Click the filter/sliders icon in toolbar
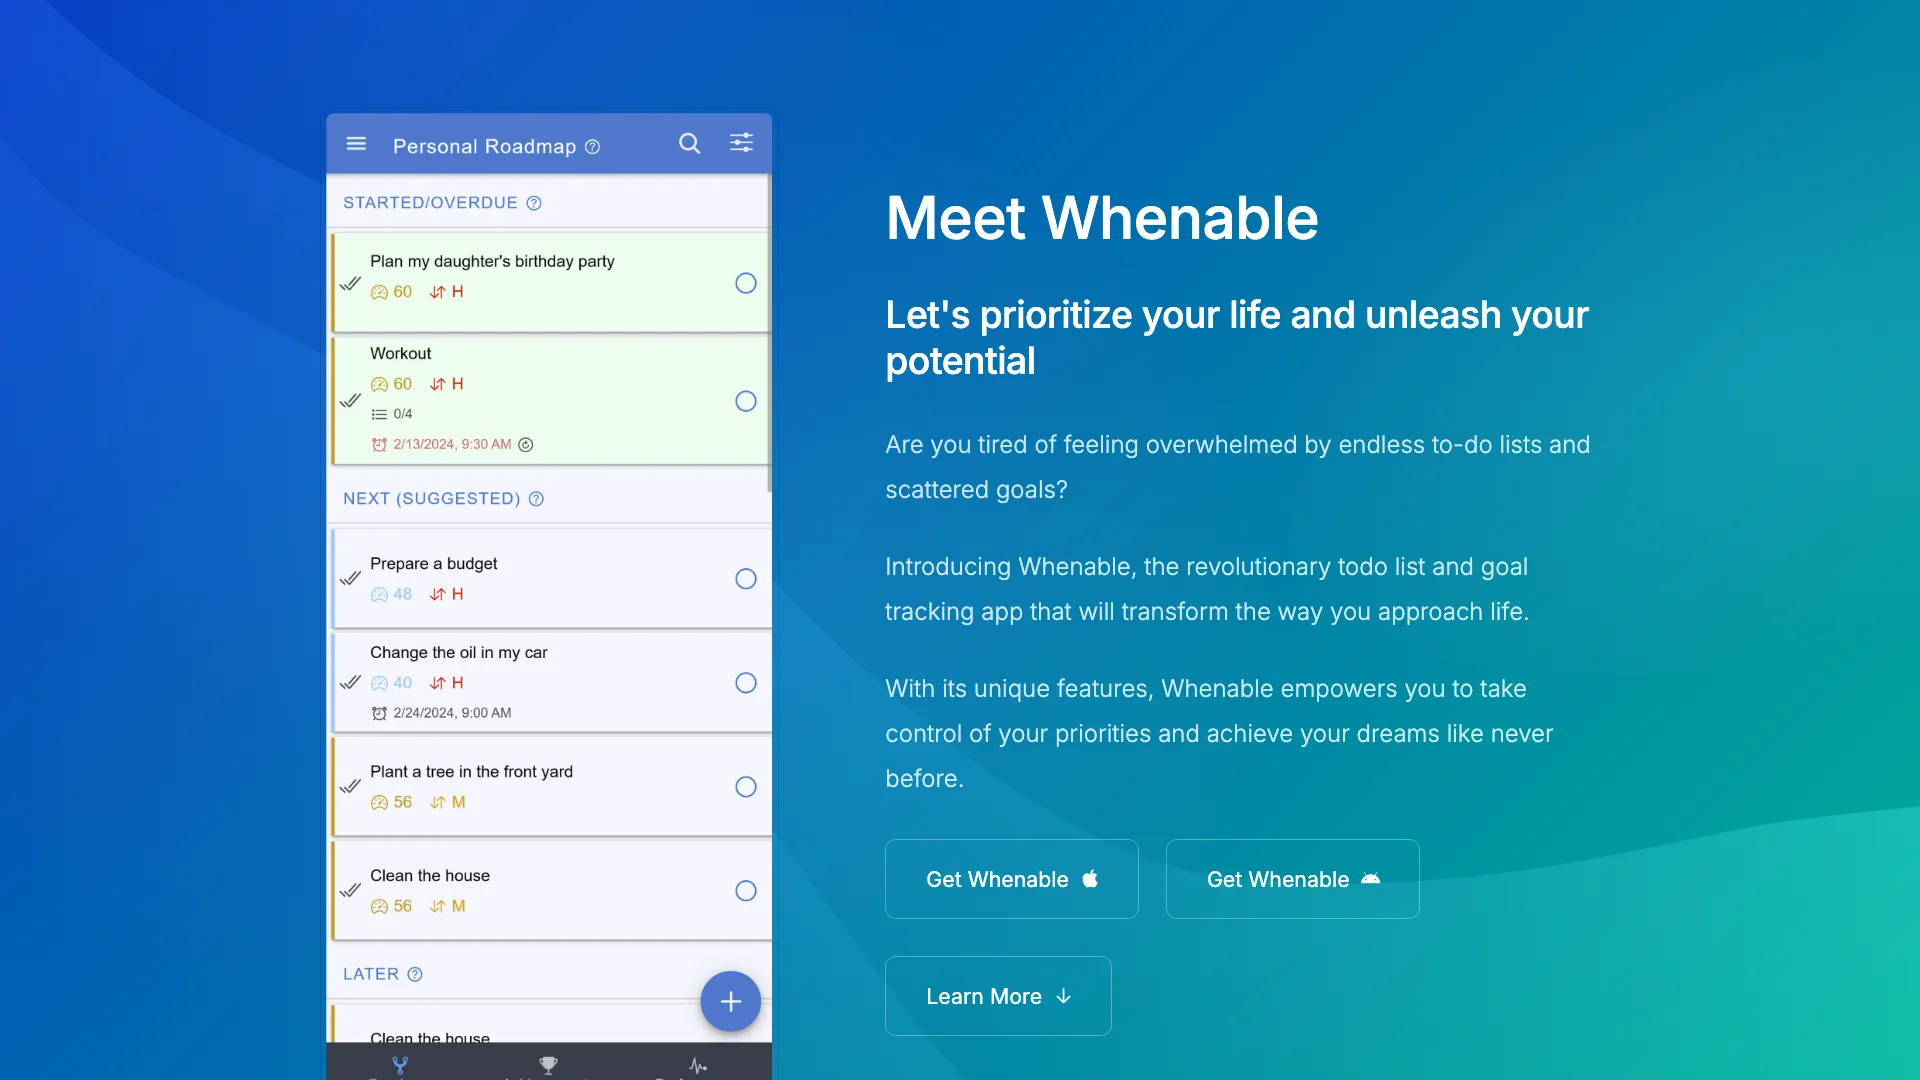This screenshot has height=1080, width=1920. click(741, 142)
